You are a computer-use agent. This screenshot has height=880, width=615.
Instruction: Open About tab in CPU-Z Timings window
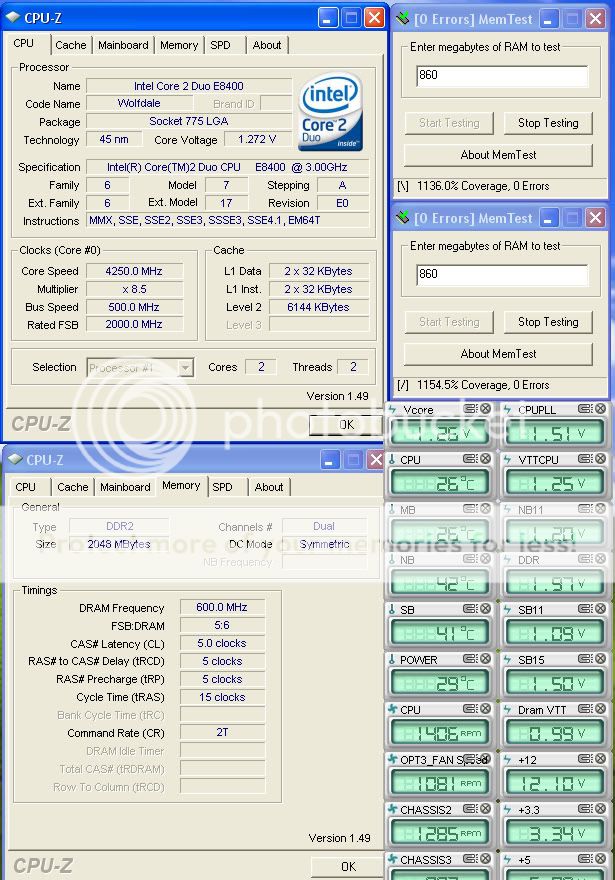[x=269, y=487]
